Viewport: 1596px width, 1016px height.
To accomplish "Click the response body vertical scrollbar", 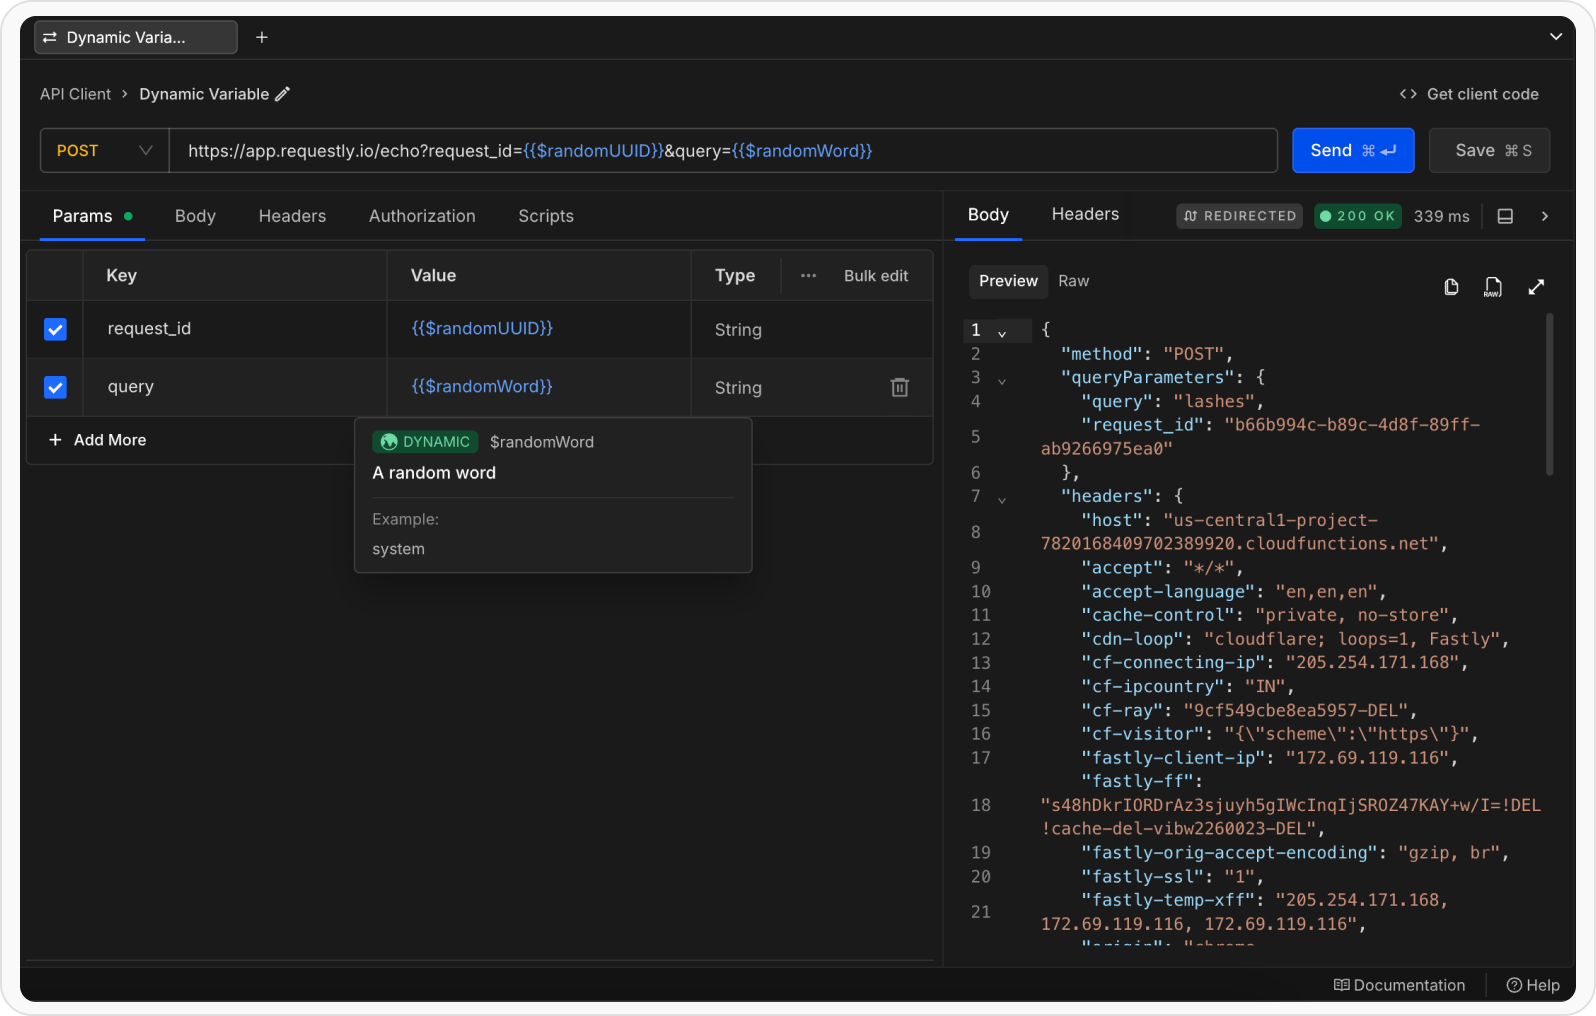I will pos(1549,395).
